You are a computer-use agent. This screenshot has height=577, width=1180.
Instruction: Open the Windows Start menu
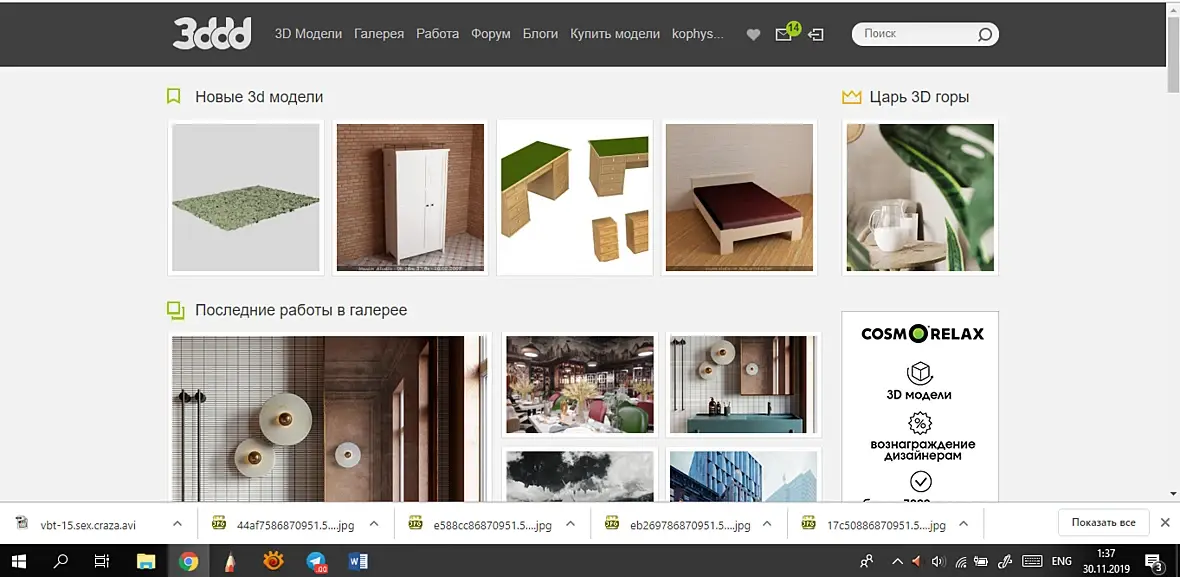[19, 560]
